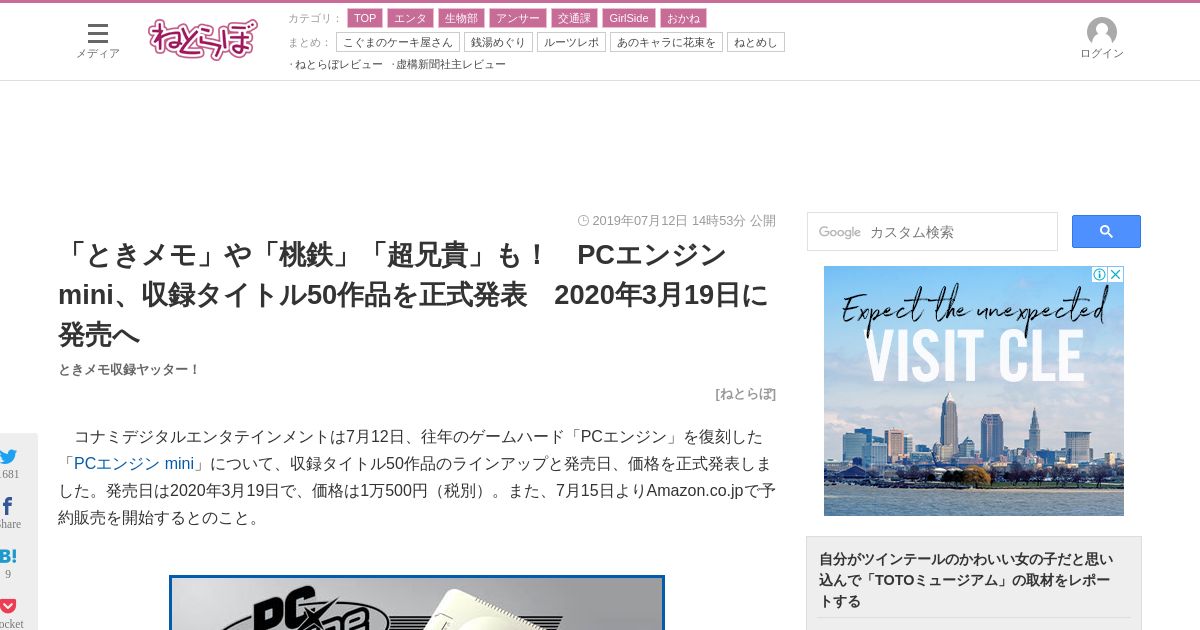The height and width of the screenshot is (630, 1200).
Task: Go to ねとらぼレビュー link
Action: 339,64
